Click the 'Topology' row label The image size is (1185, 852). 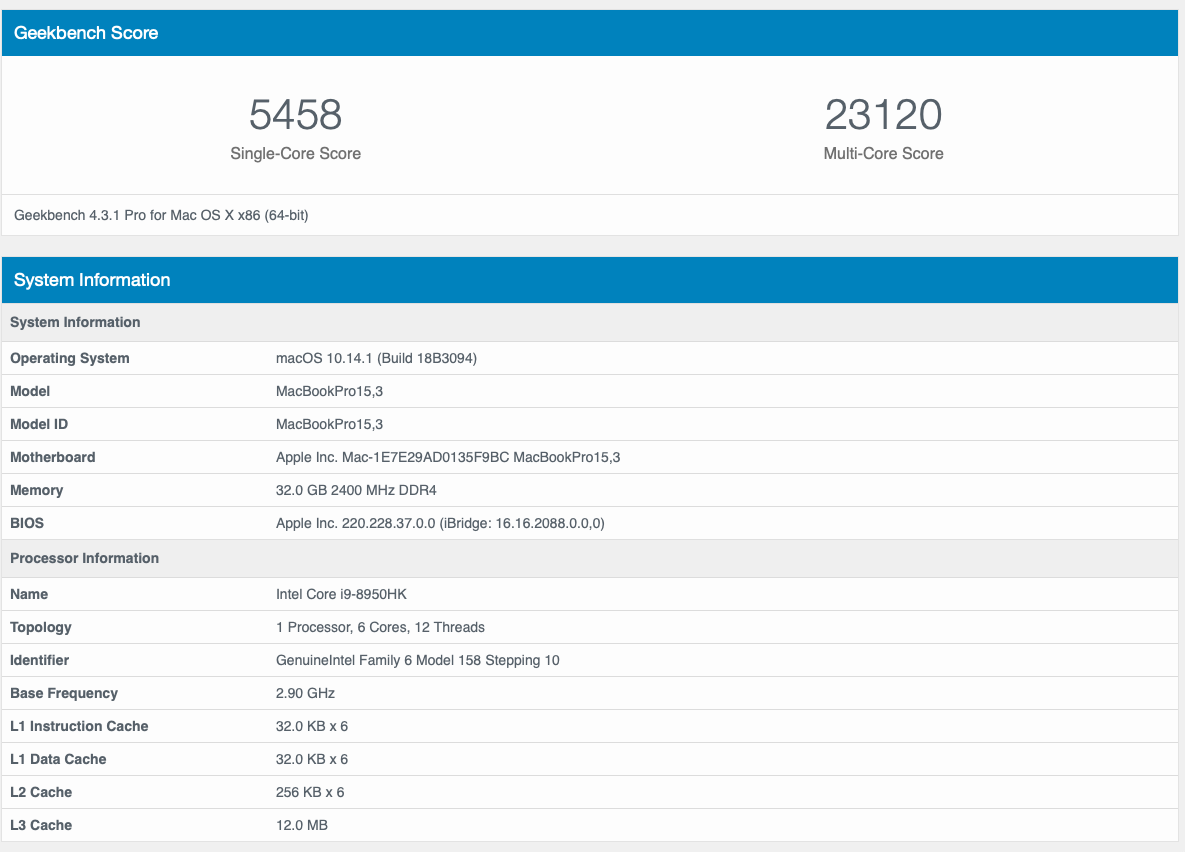(41, 627)
